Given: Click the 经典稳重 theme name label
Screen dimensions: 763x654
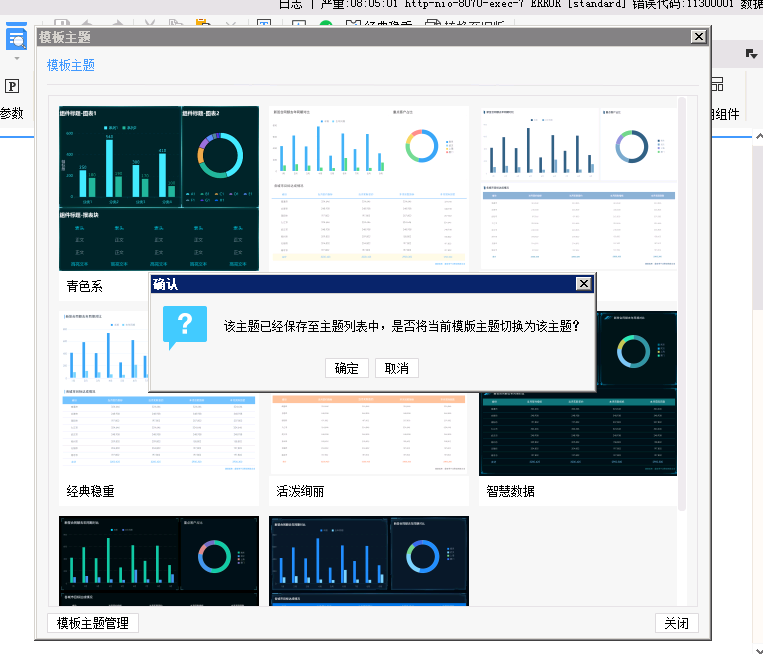Looking at the screenshot, I should click(91, 491).
